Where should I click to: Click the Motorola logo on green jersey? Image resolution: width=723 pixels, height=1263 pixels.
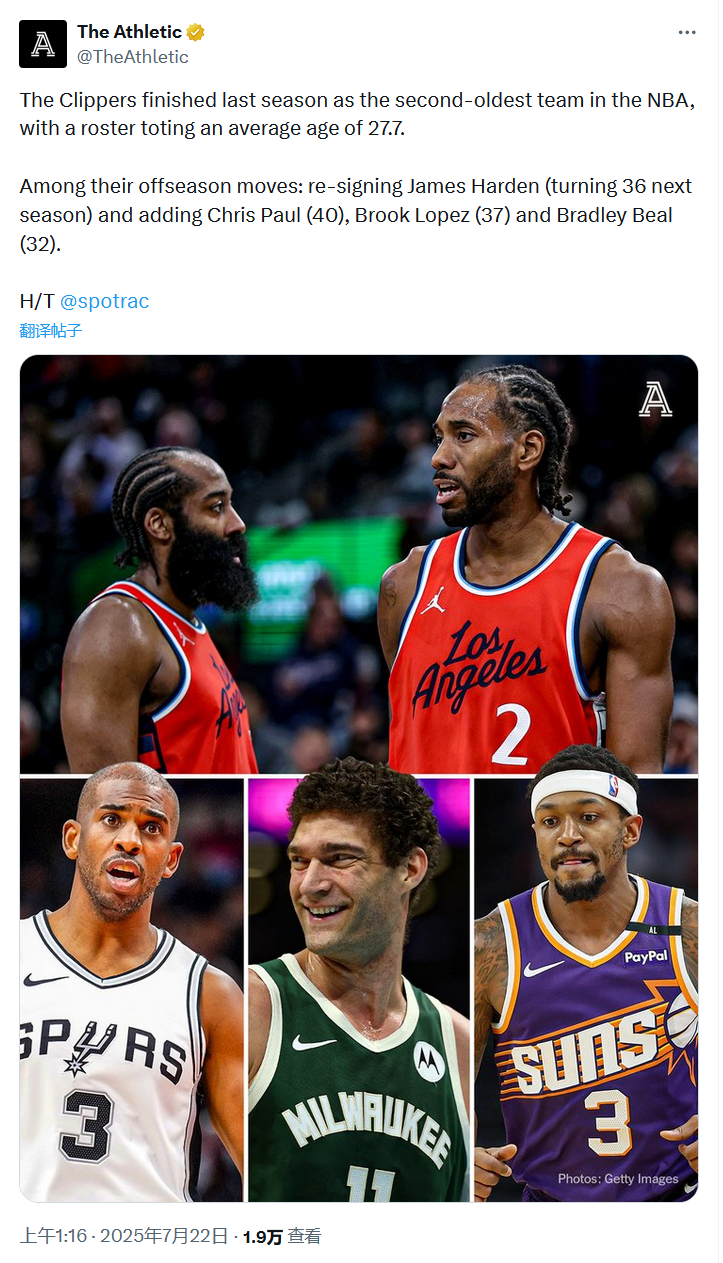tap(429, 1061)
